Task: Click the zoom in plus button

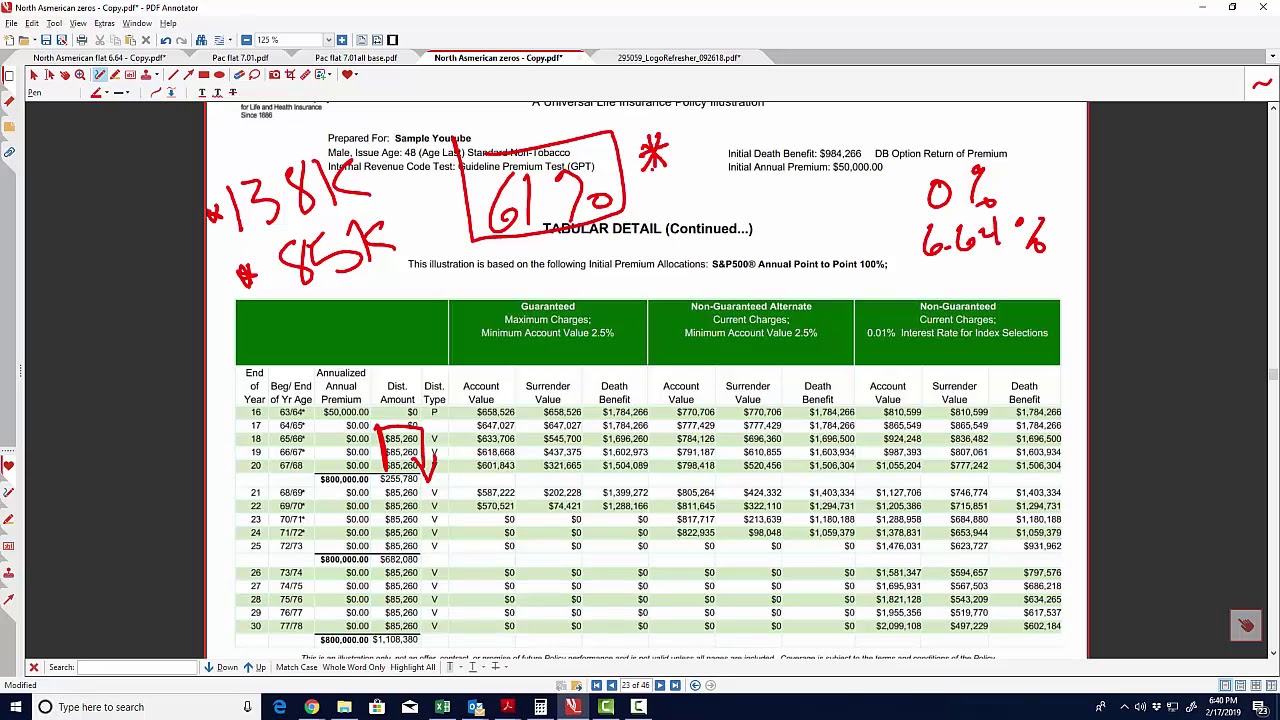Action: click(342, 40)
